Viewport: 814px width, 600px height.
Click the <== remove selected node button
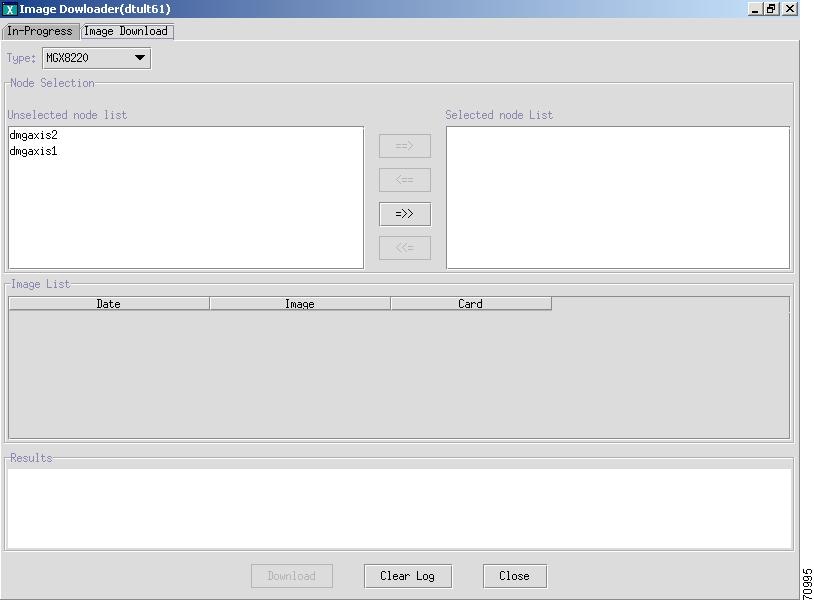(405, 180)
